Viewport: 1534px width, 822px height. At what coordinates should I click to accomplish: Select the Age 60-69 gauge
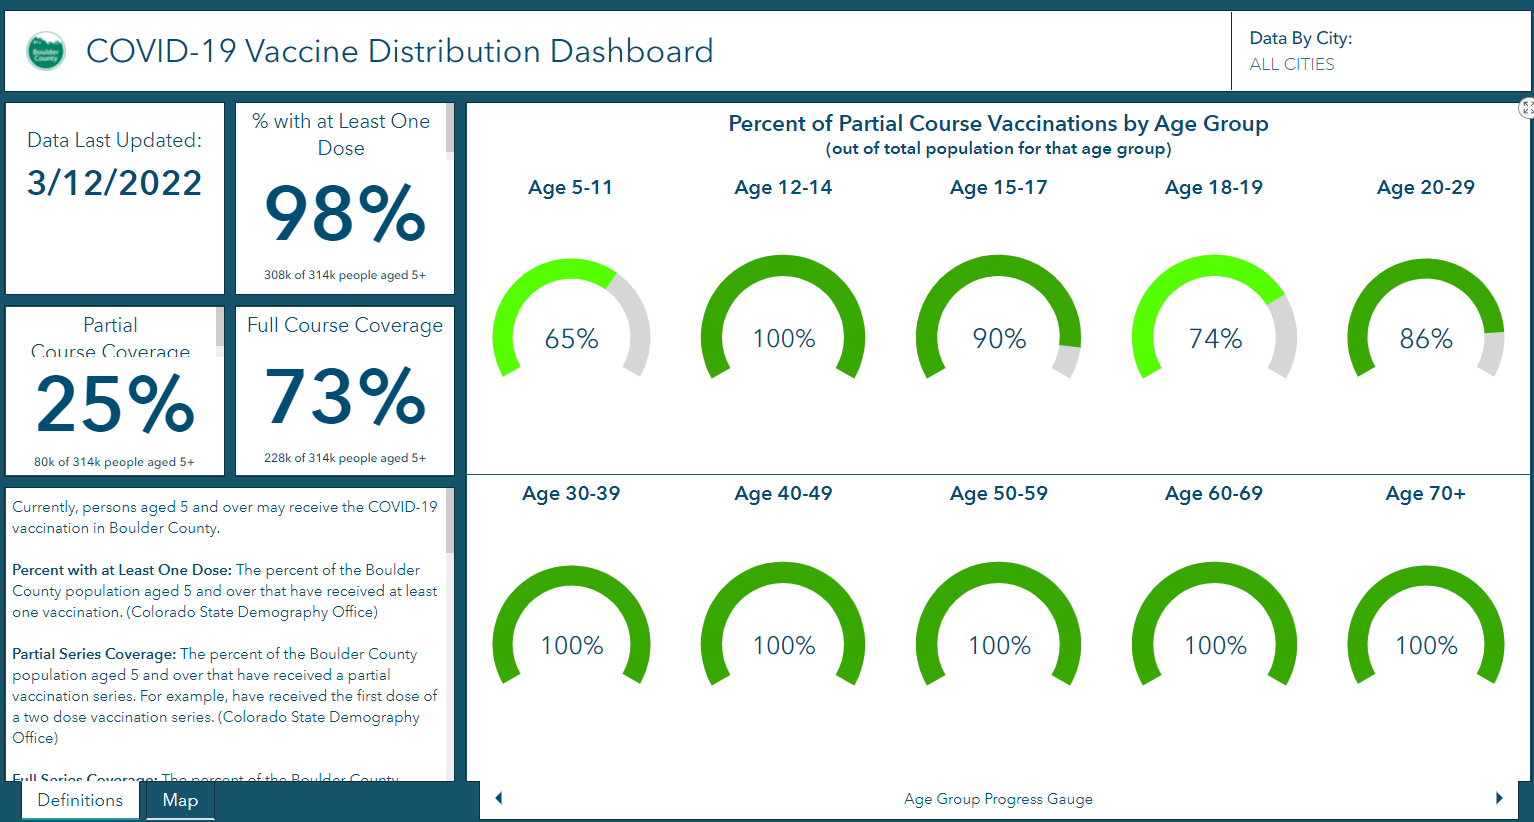tap(1214, 625)
